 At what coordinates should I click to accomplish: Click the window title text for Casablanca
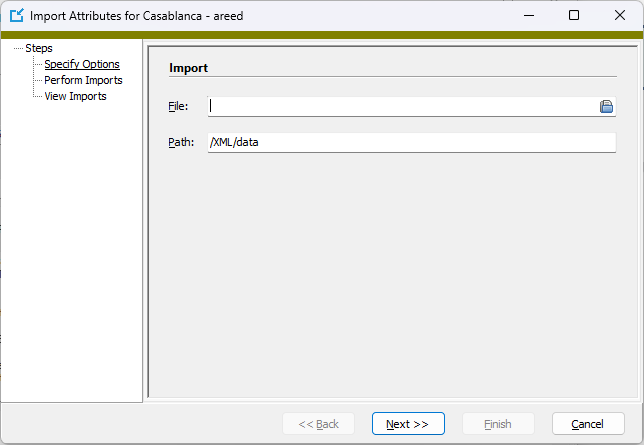tap(137, 16)
